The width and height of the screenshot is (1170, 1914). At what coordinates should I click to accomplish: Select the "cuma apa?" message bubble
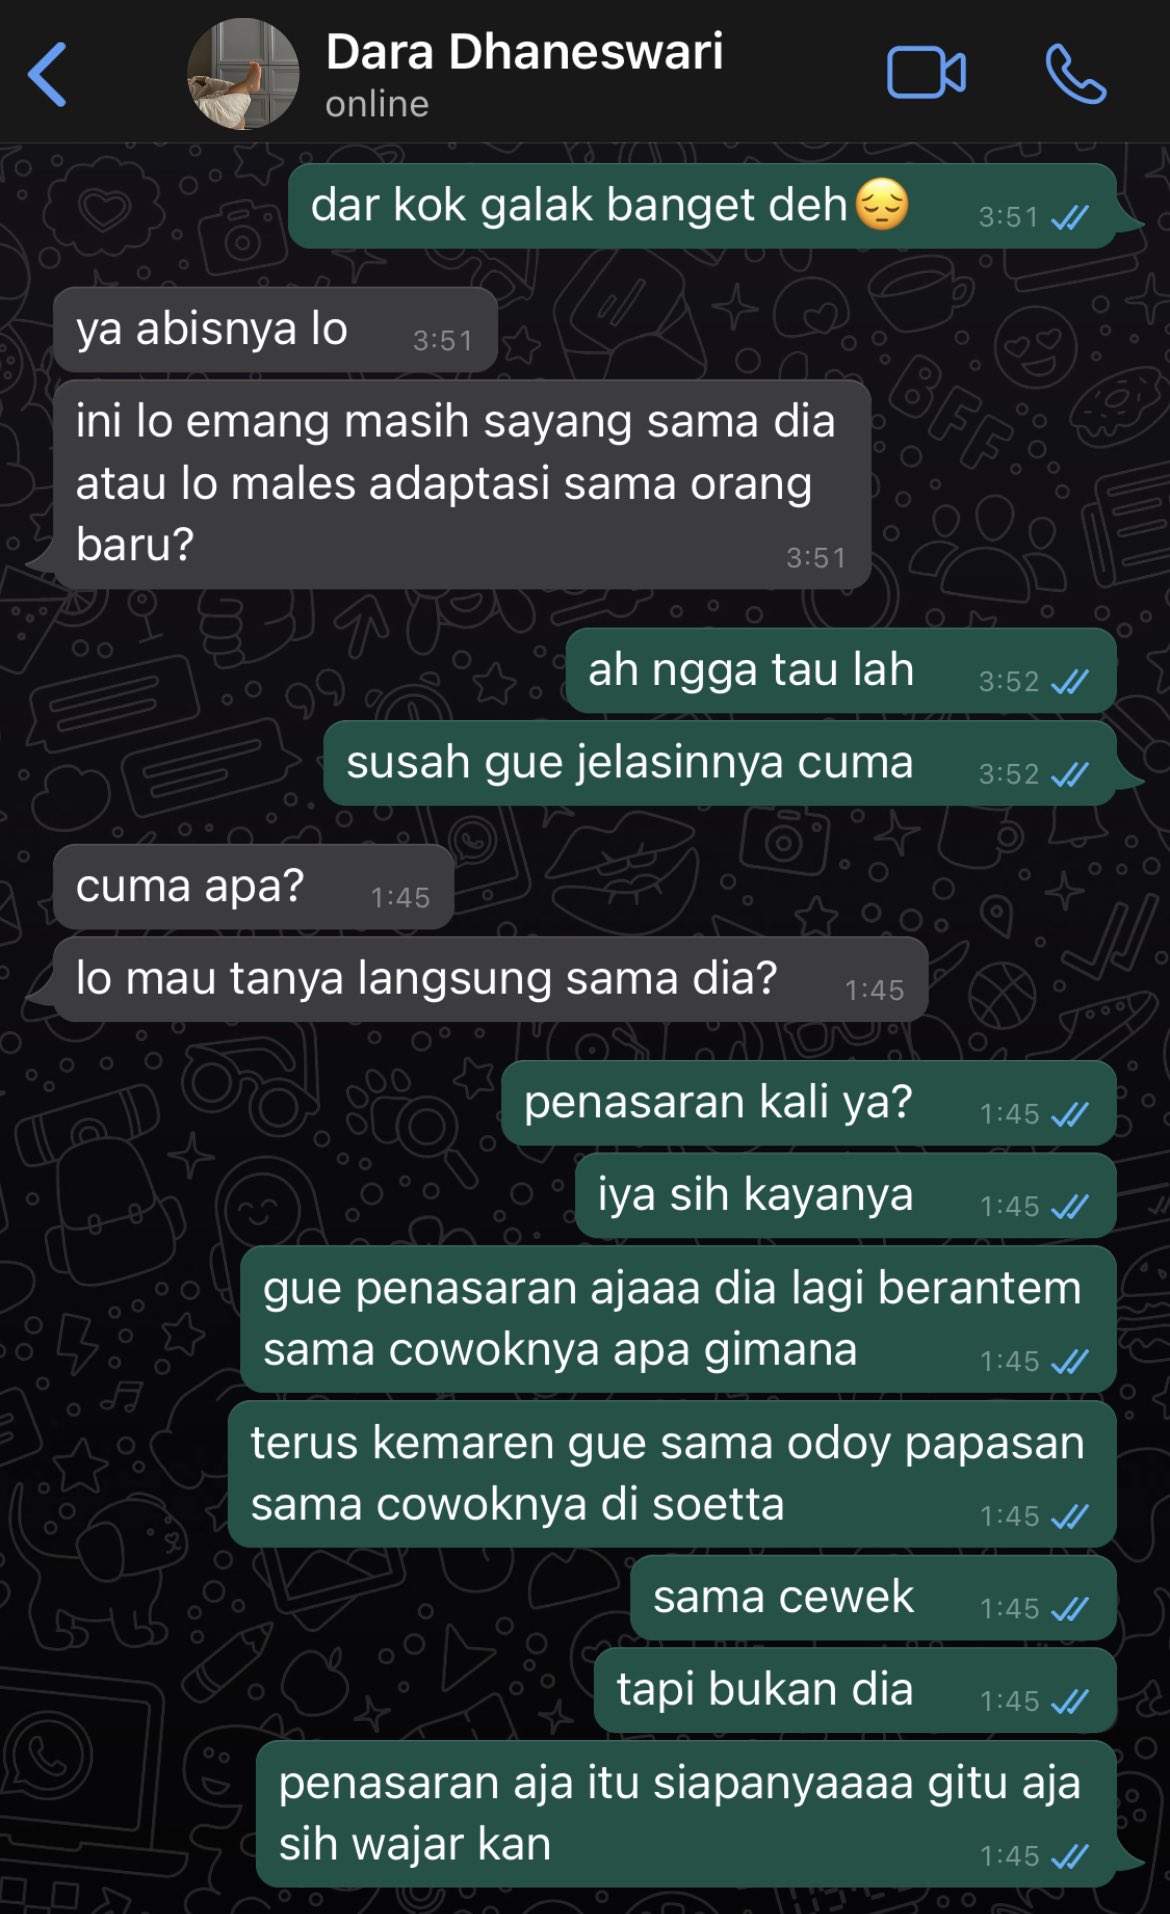pyautogui.click(x=253, y=887)
